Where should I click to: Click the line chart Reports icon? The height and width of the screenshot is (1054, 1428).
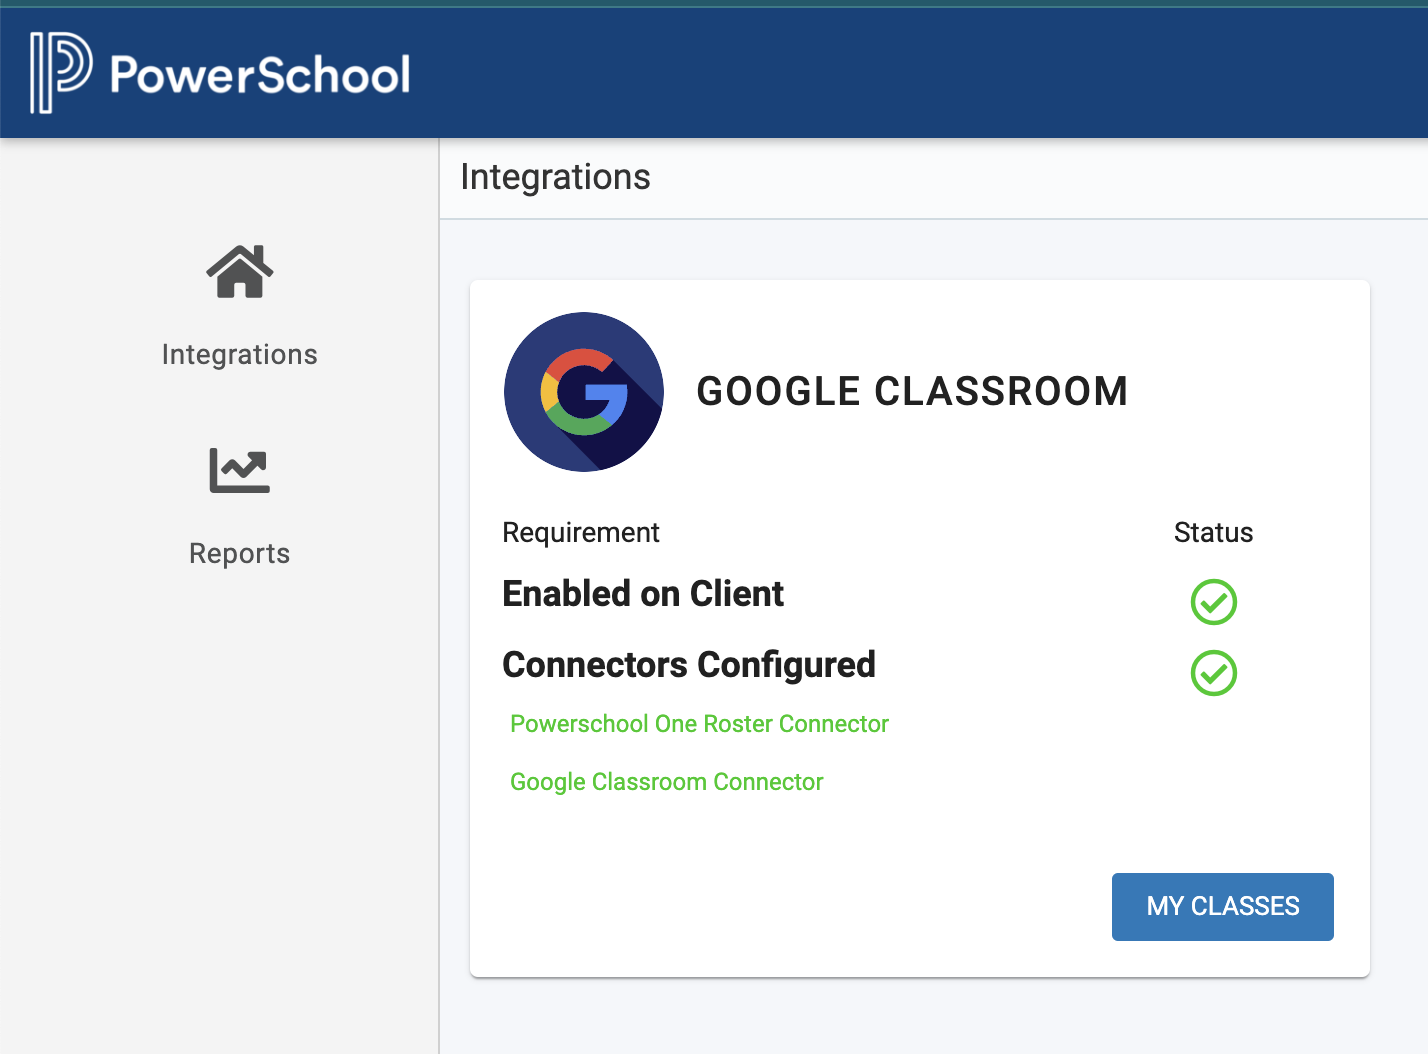pos(240,470)
